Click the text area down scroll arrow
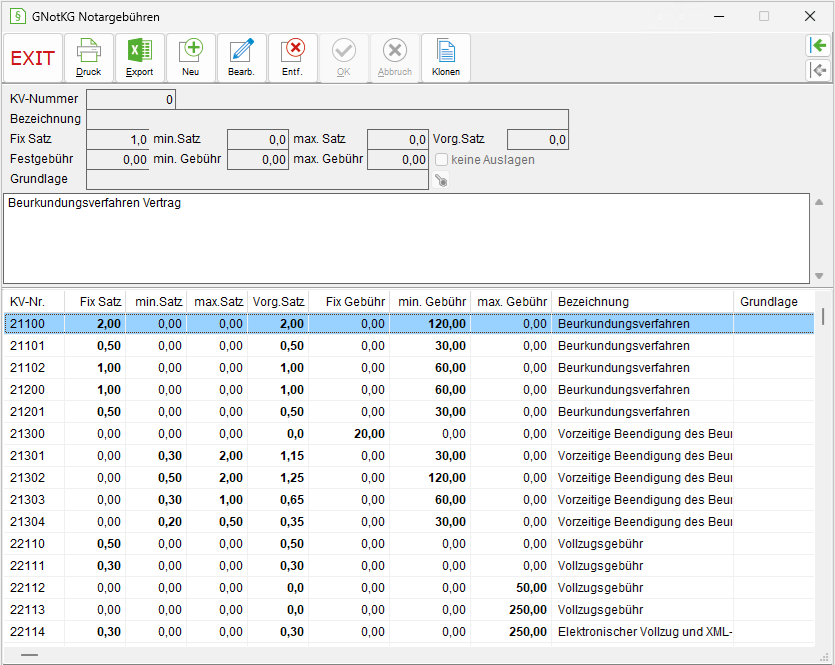The height and width of the screenshot is (665, 835). click(819, 276)
